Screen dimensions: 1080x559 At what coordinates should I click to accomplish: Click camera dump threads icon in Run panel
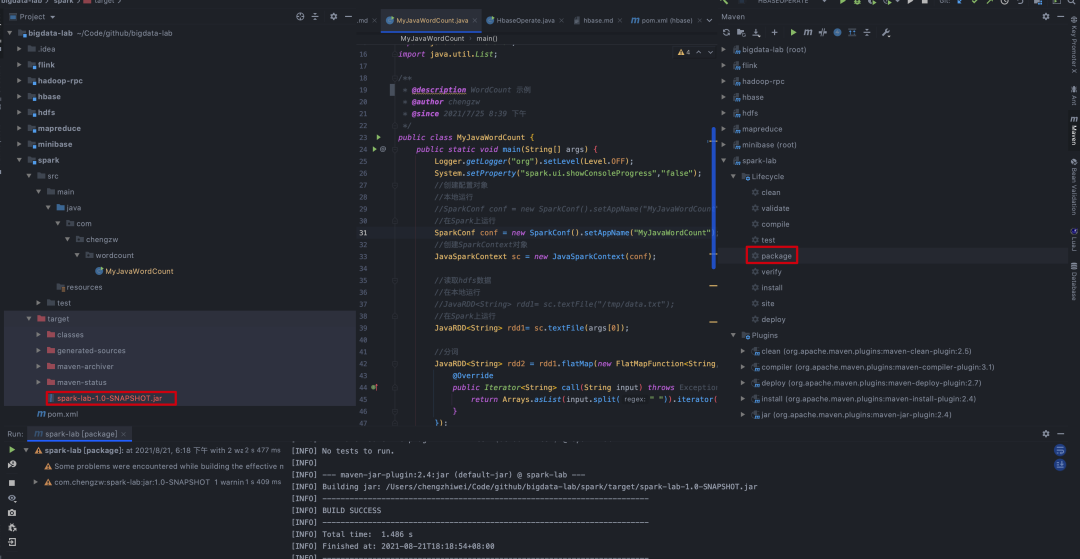click(x=12, y=513)
